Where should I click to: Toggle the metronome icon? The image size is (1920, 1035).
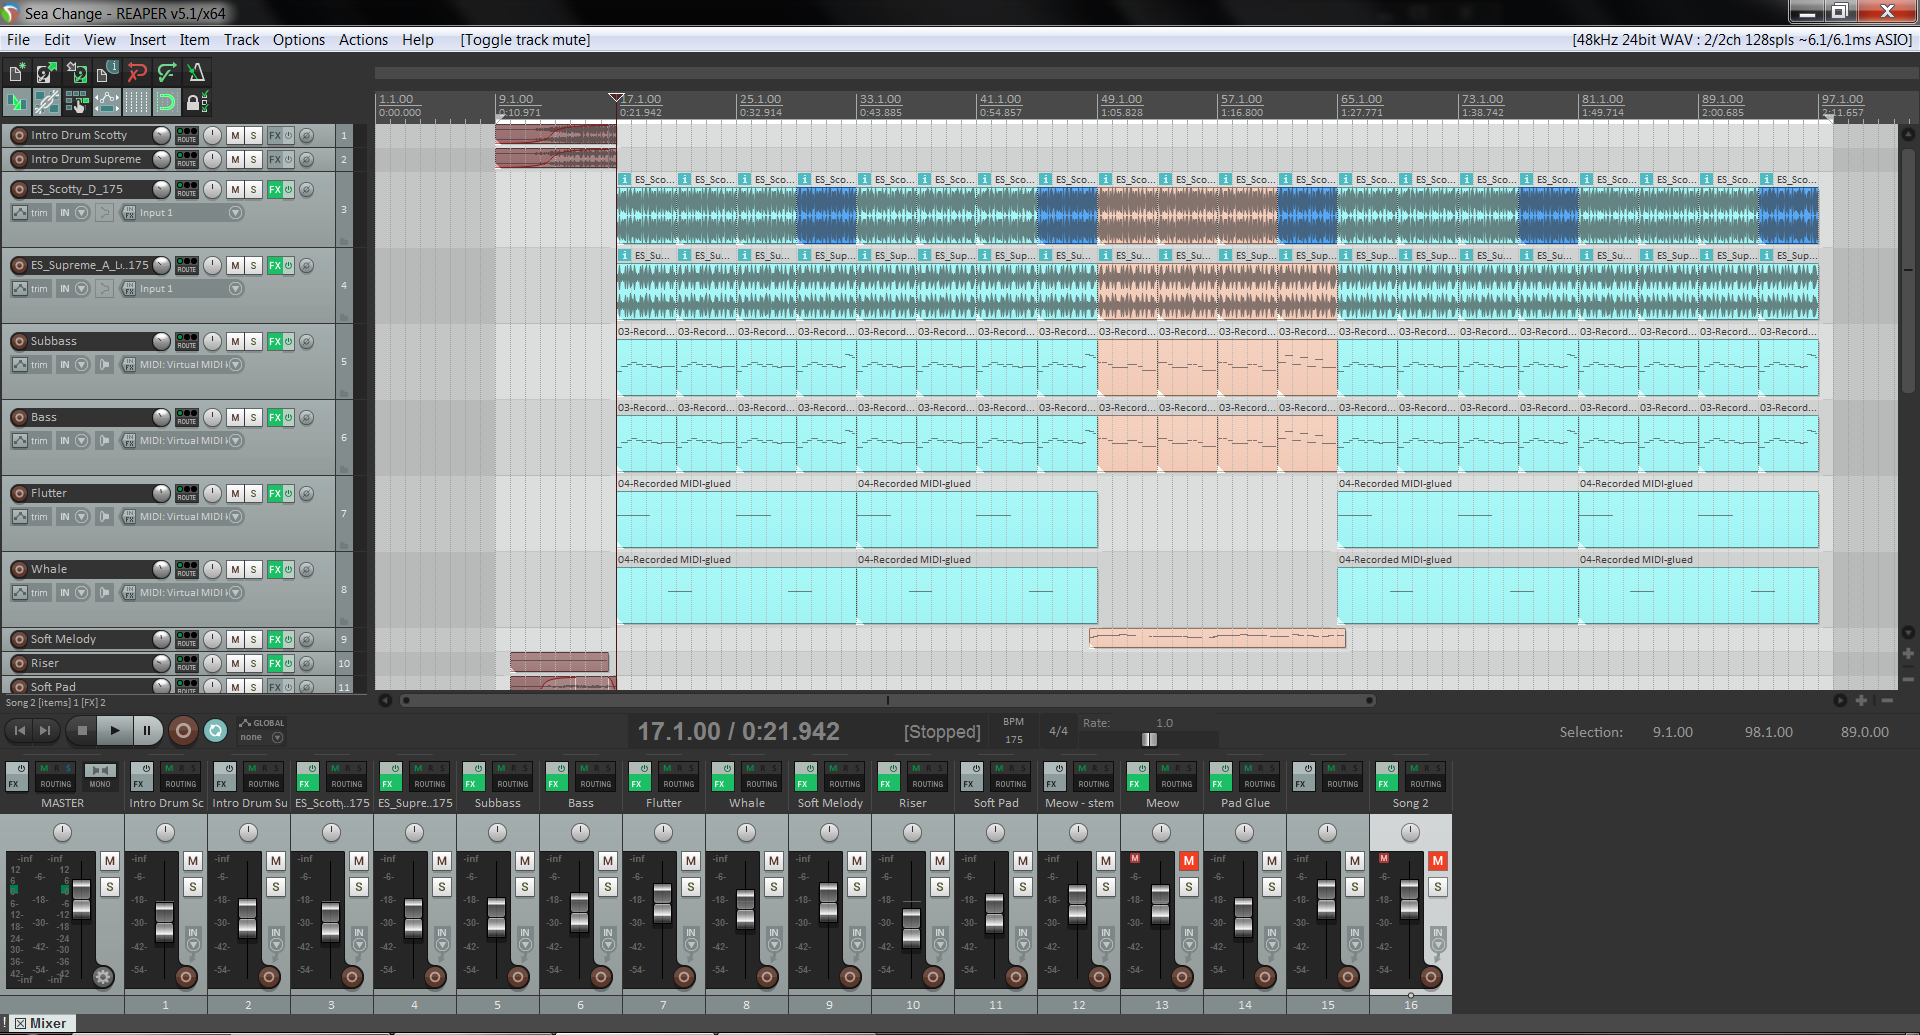point(196,72)
